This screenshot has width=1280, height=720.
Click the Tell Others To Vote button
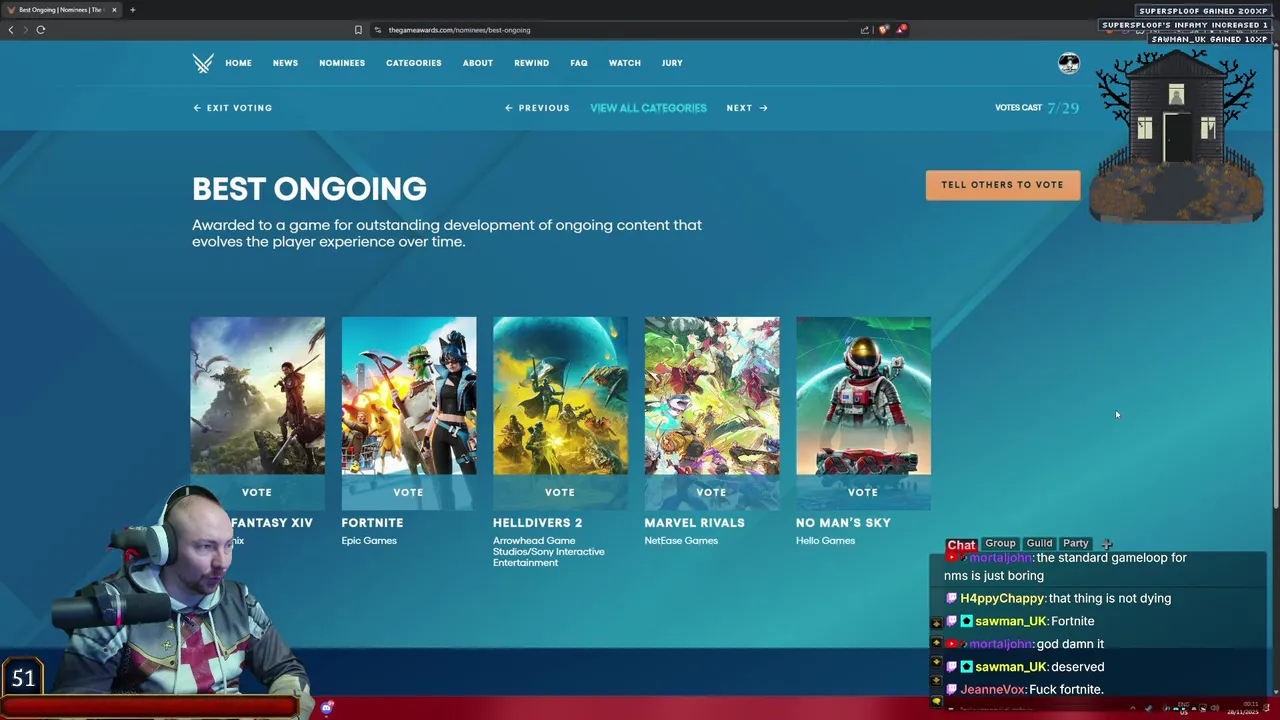point(1003,185)
